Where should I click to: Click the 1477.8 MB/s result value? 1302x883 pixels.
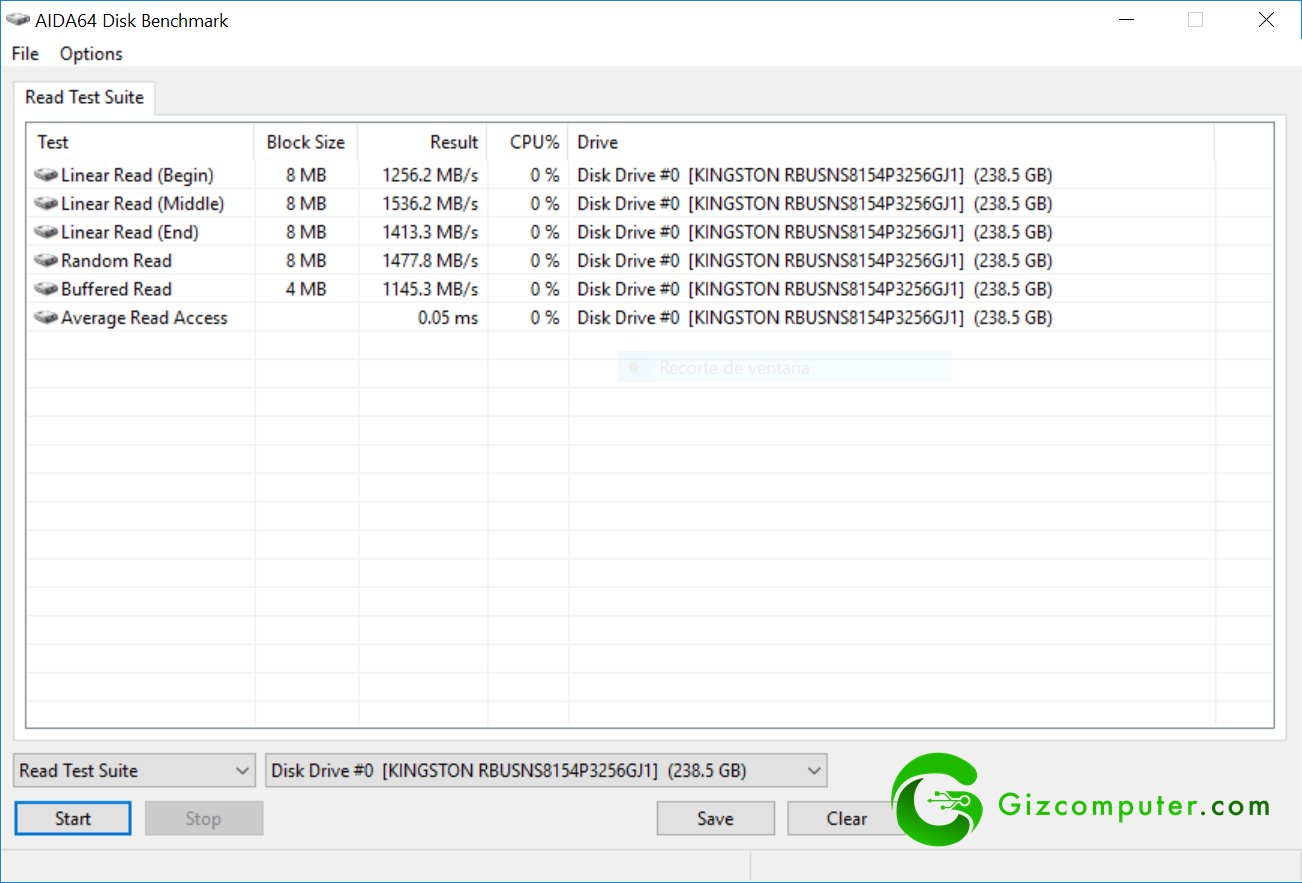430,261
